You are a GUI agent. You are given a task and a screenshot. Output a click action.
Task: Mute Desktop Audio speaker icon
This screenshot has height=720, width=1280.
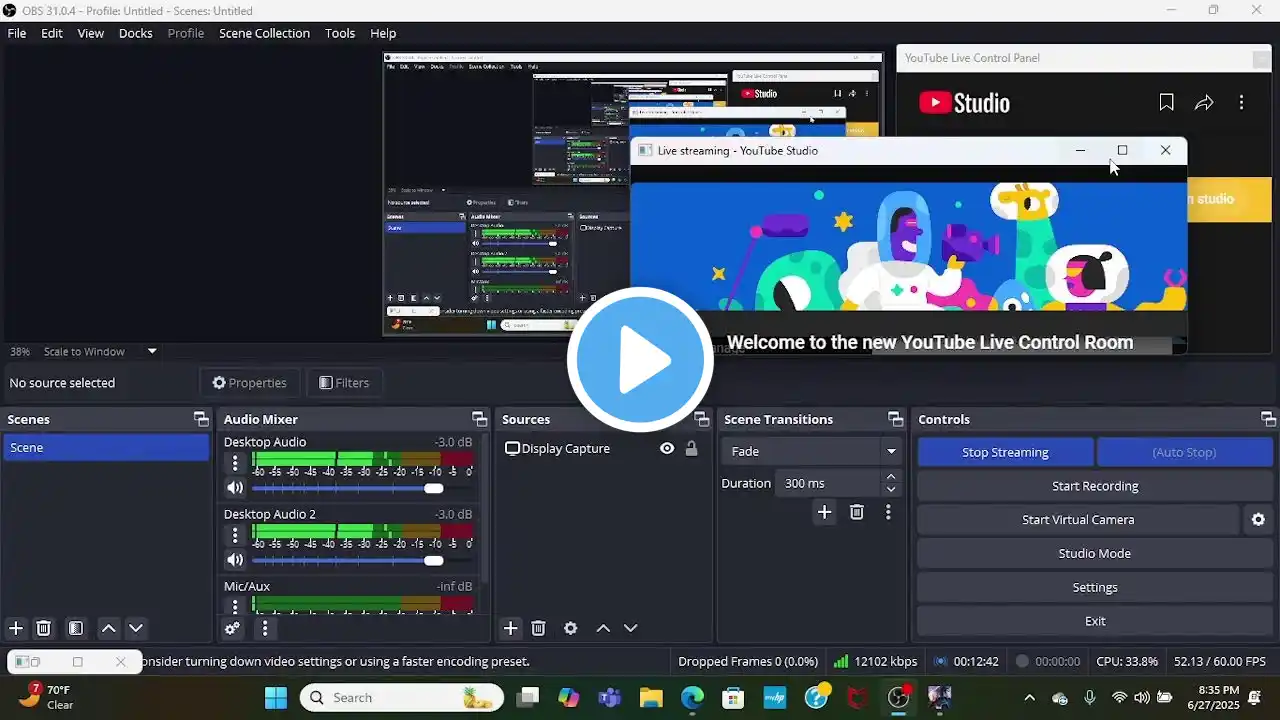pos(235,488)
